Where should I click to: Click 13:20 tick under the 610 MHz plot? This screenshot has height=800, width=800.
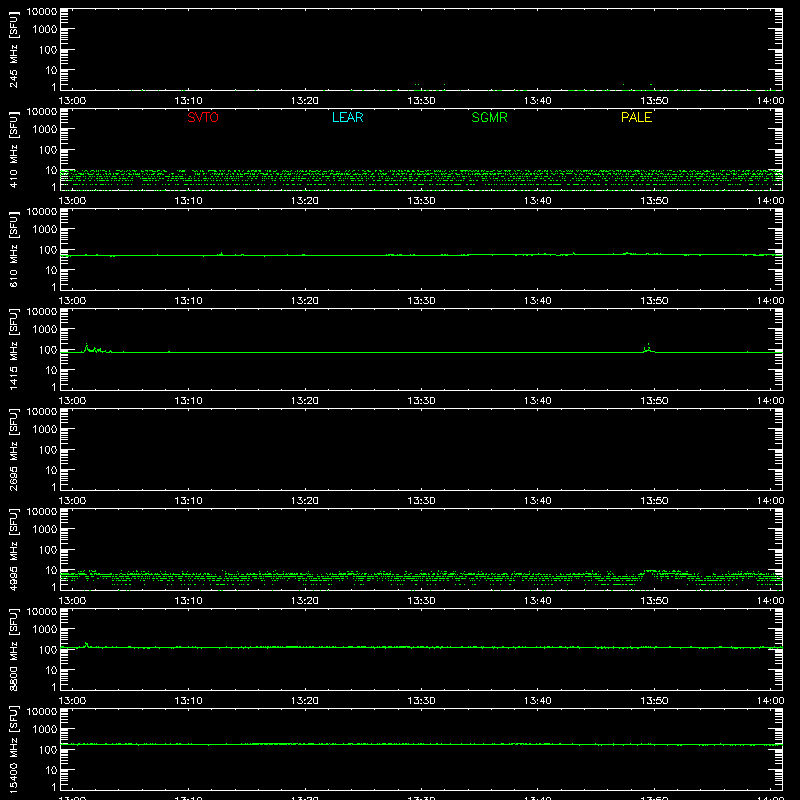(305, 301)
